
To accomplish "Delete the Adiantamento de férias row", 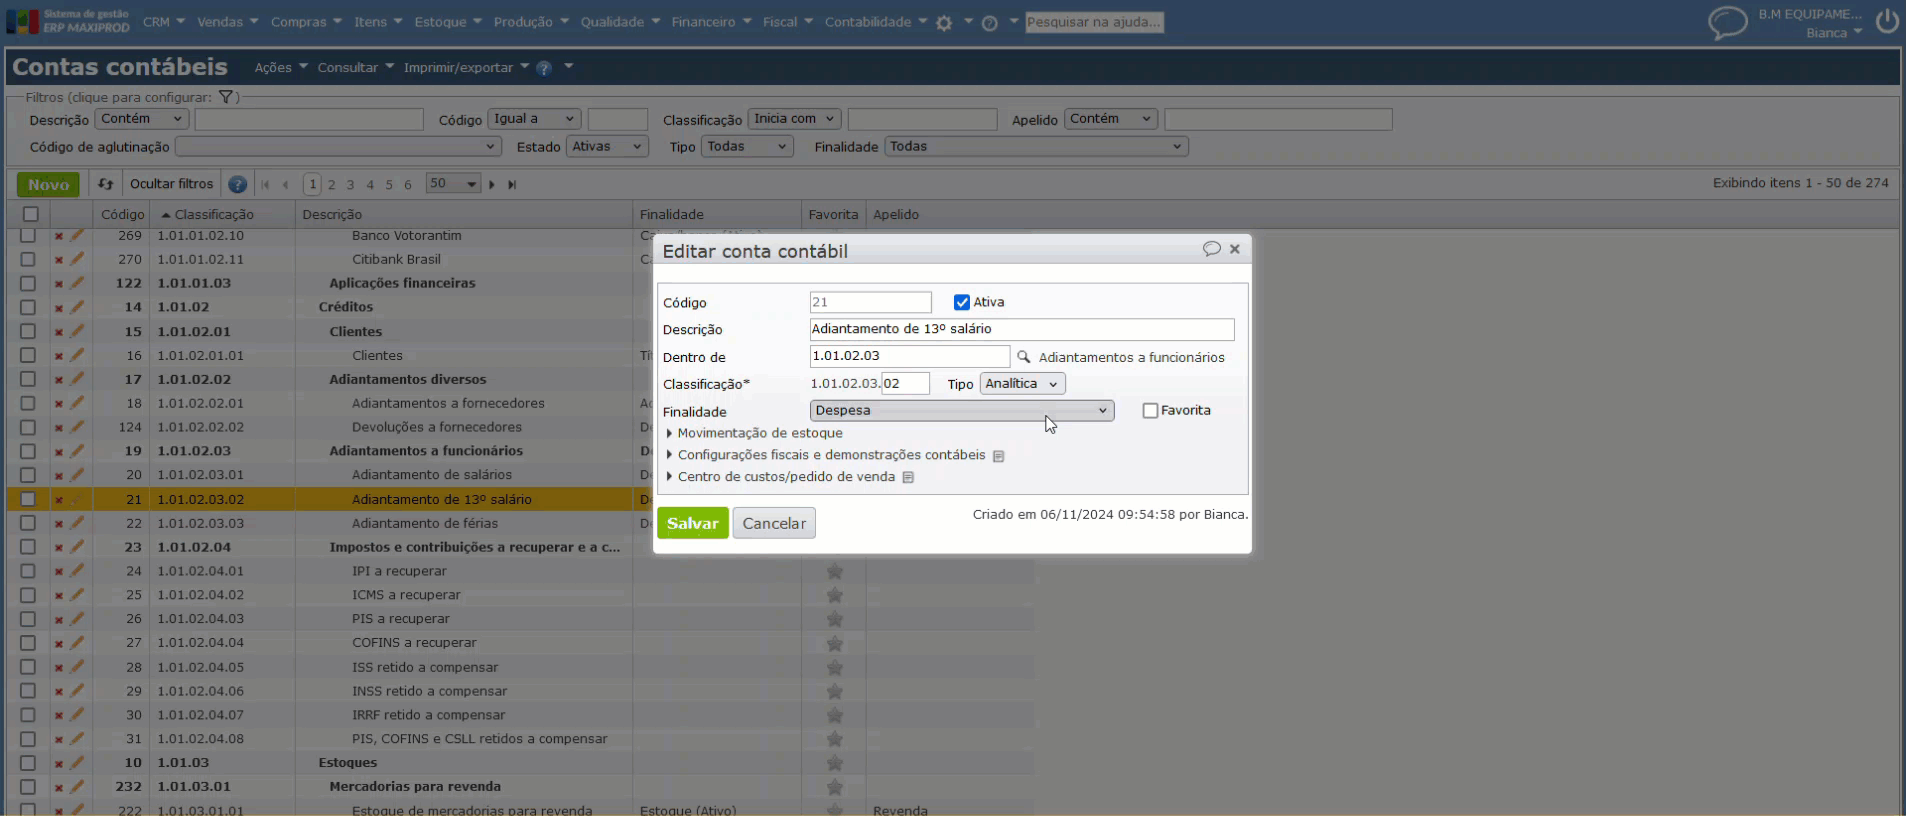I will 58,523.
